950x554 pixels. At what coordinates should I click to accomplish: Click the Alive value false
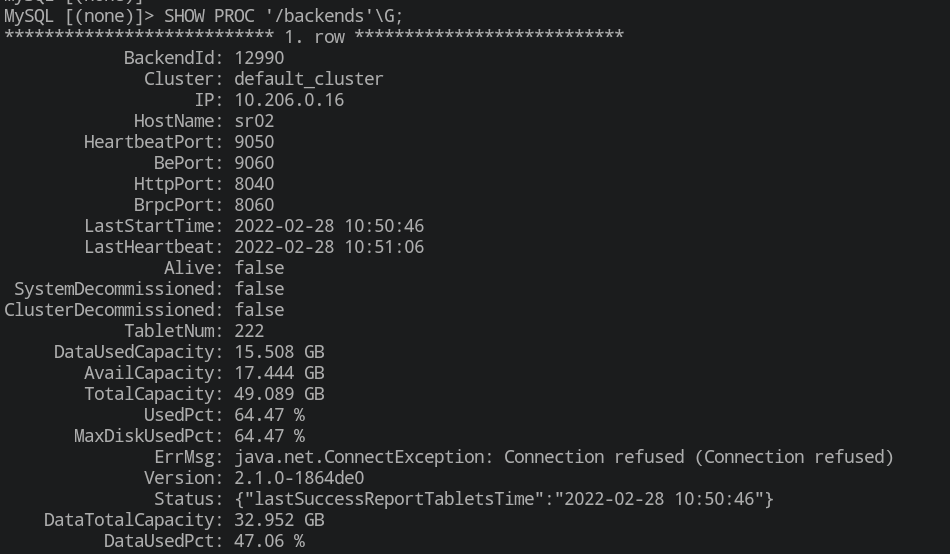point(259,268)
